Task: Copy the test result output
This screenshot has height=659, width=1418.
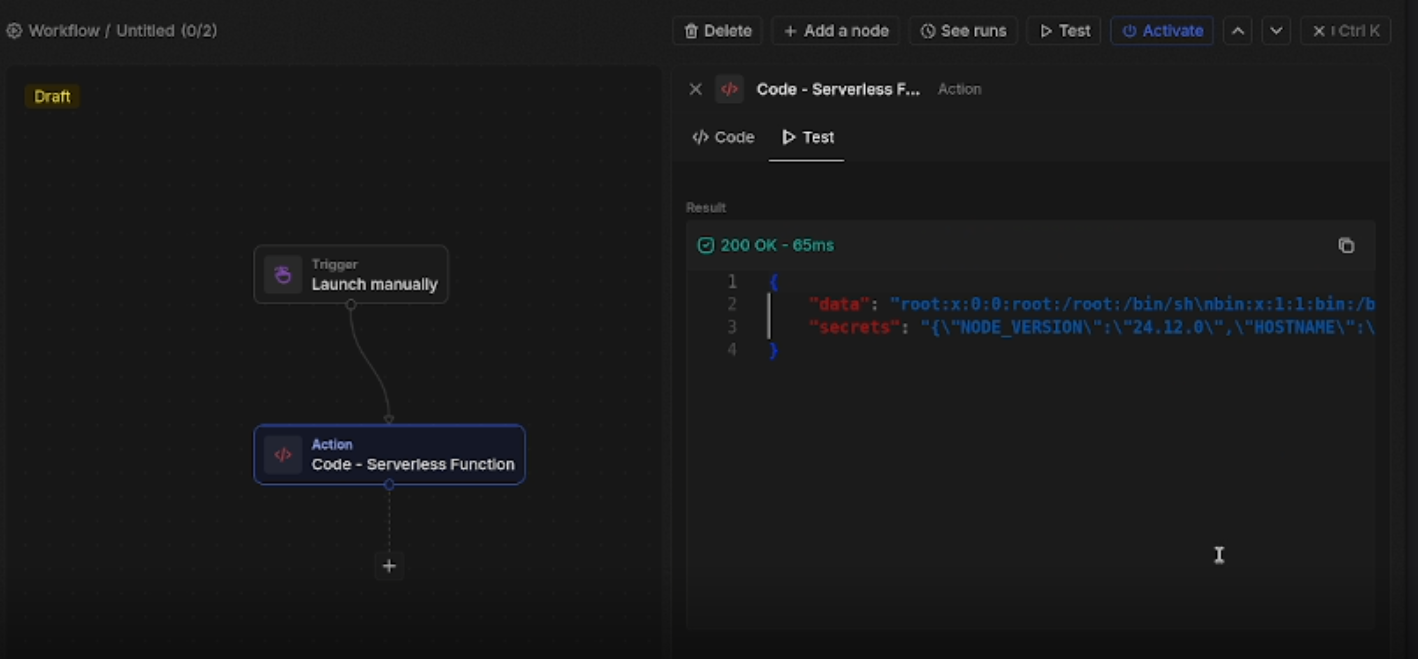Action: pos(1346,245)
